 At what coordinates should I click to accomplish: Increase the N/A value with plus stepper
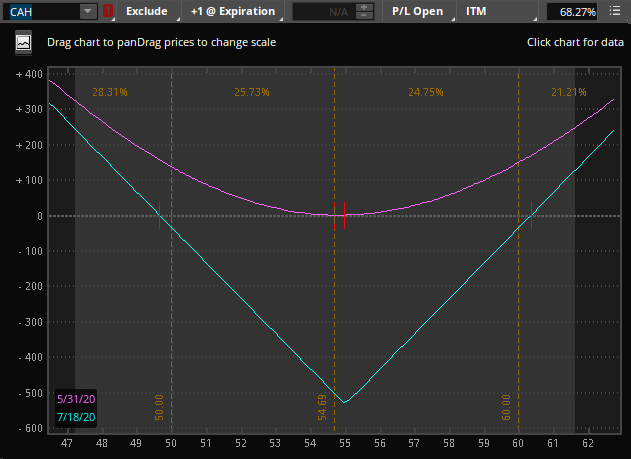(x=364, y=7)
